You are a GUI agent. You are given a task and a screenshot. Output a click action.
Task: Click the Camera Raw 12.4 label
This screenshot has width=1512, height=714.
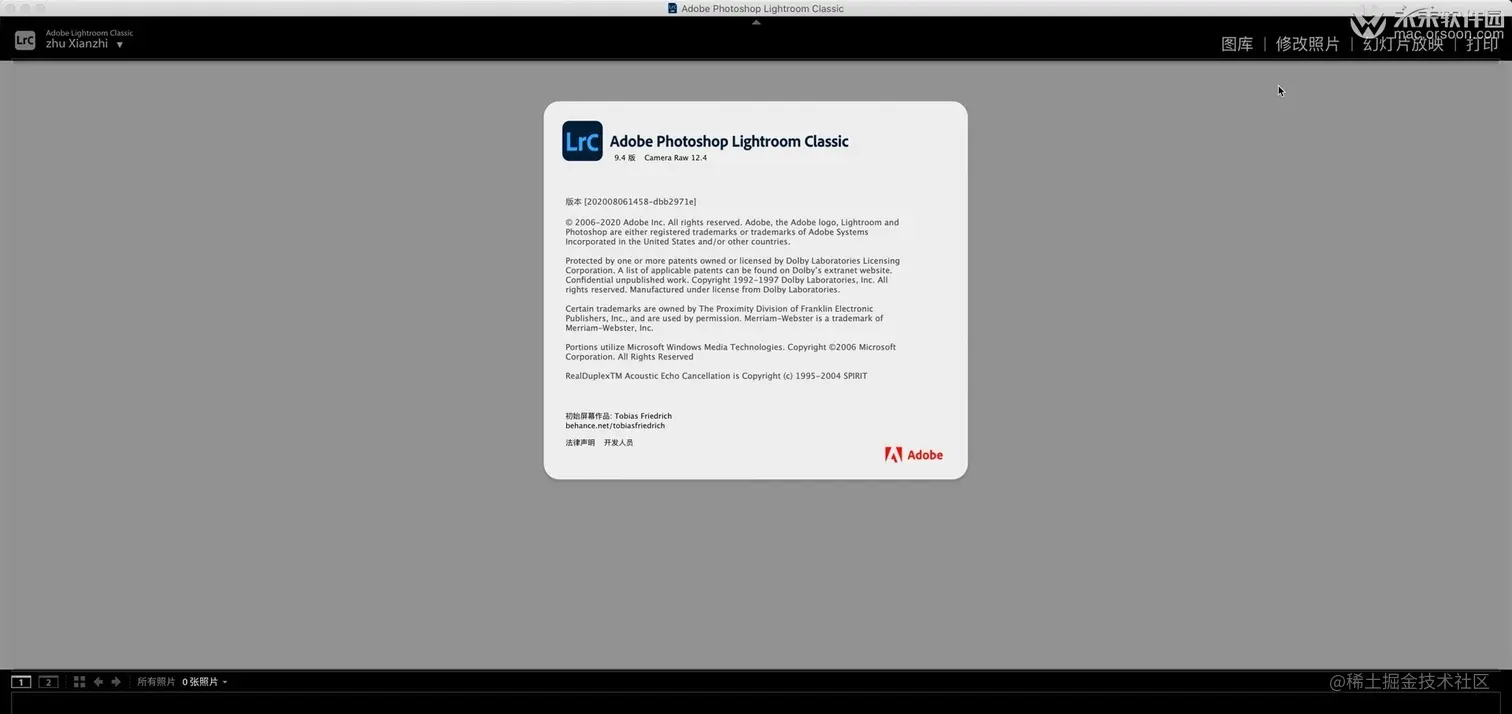pos(675,158)
